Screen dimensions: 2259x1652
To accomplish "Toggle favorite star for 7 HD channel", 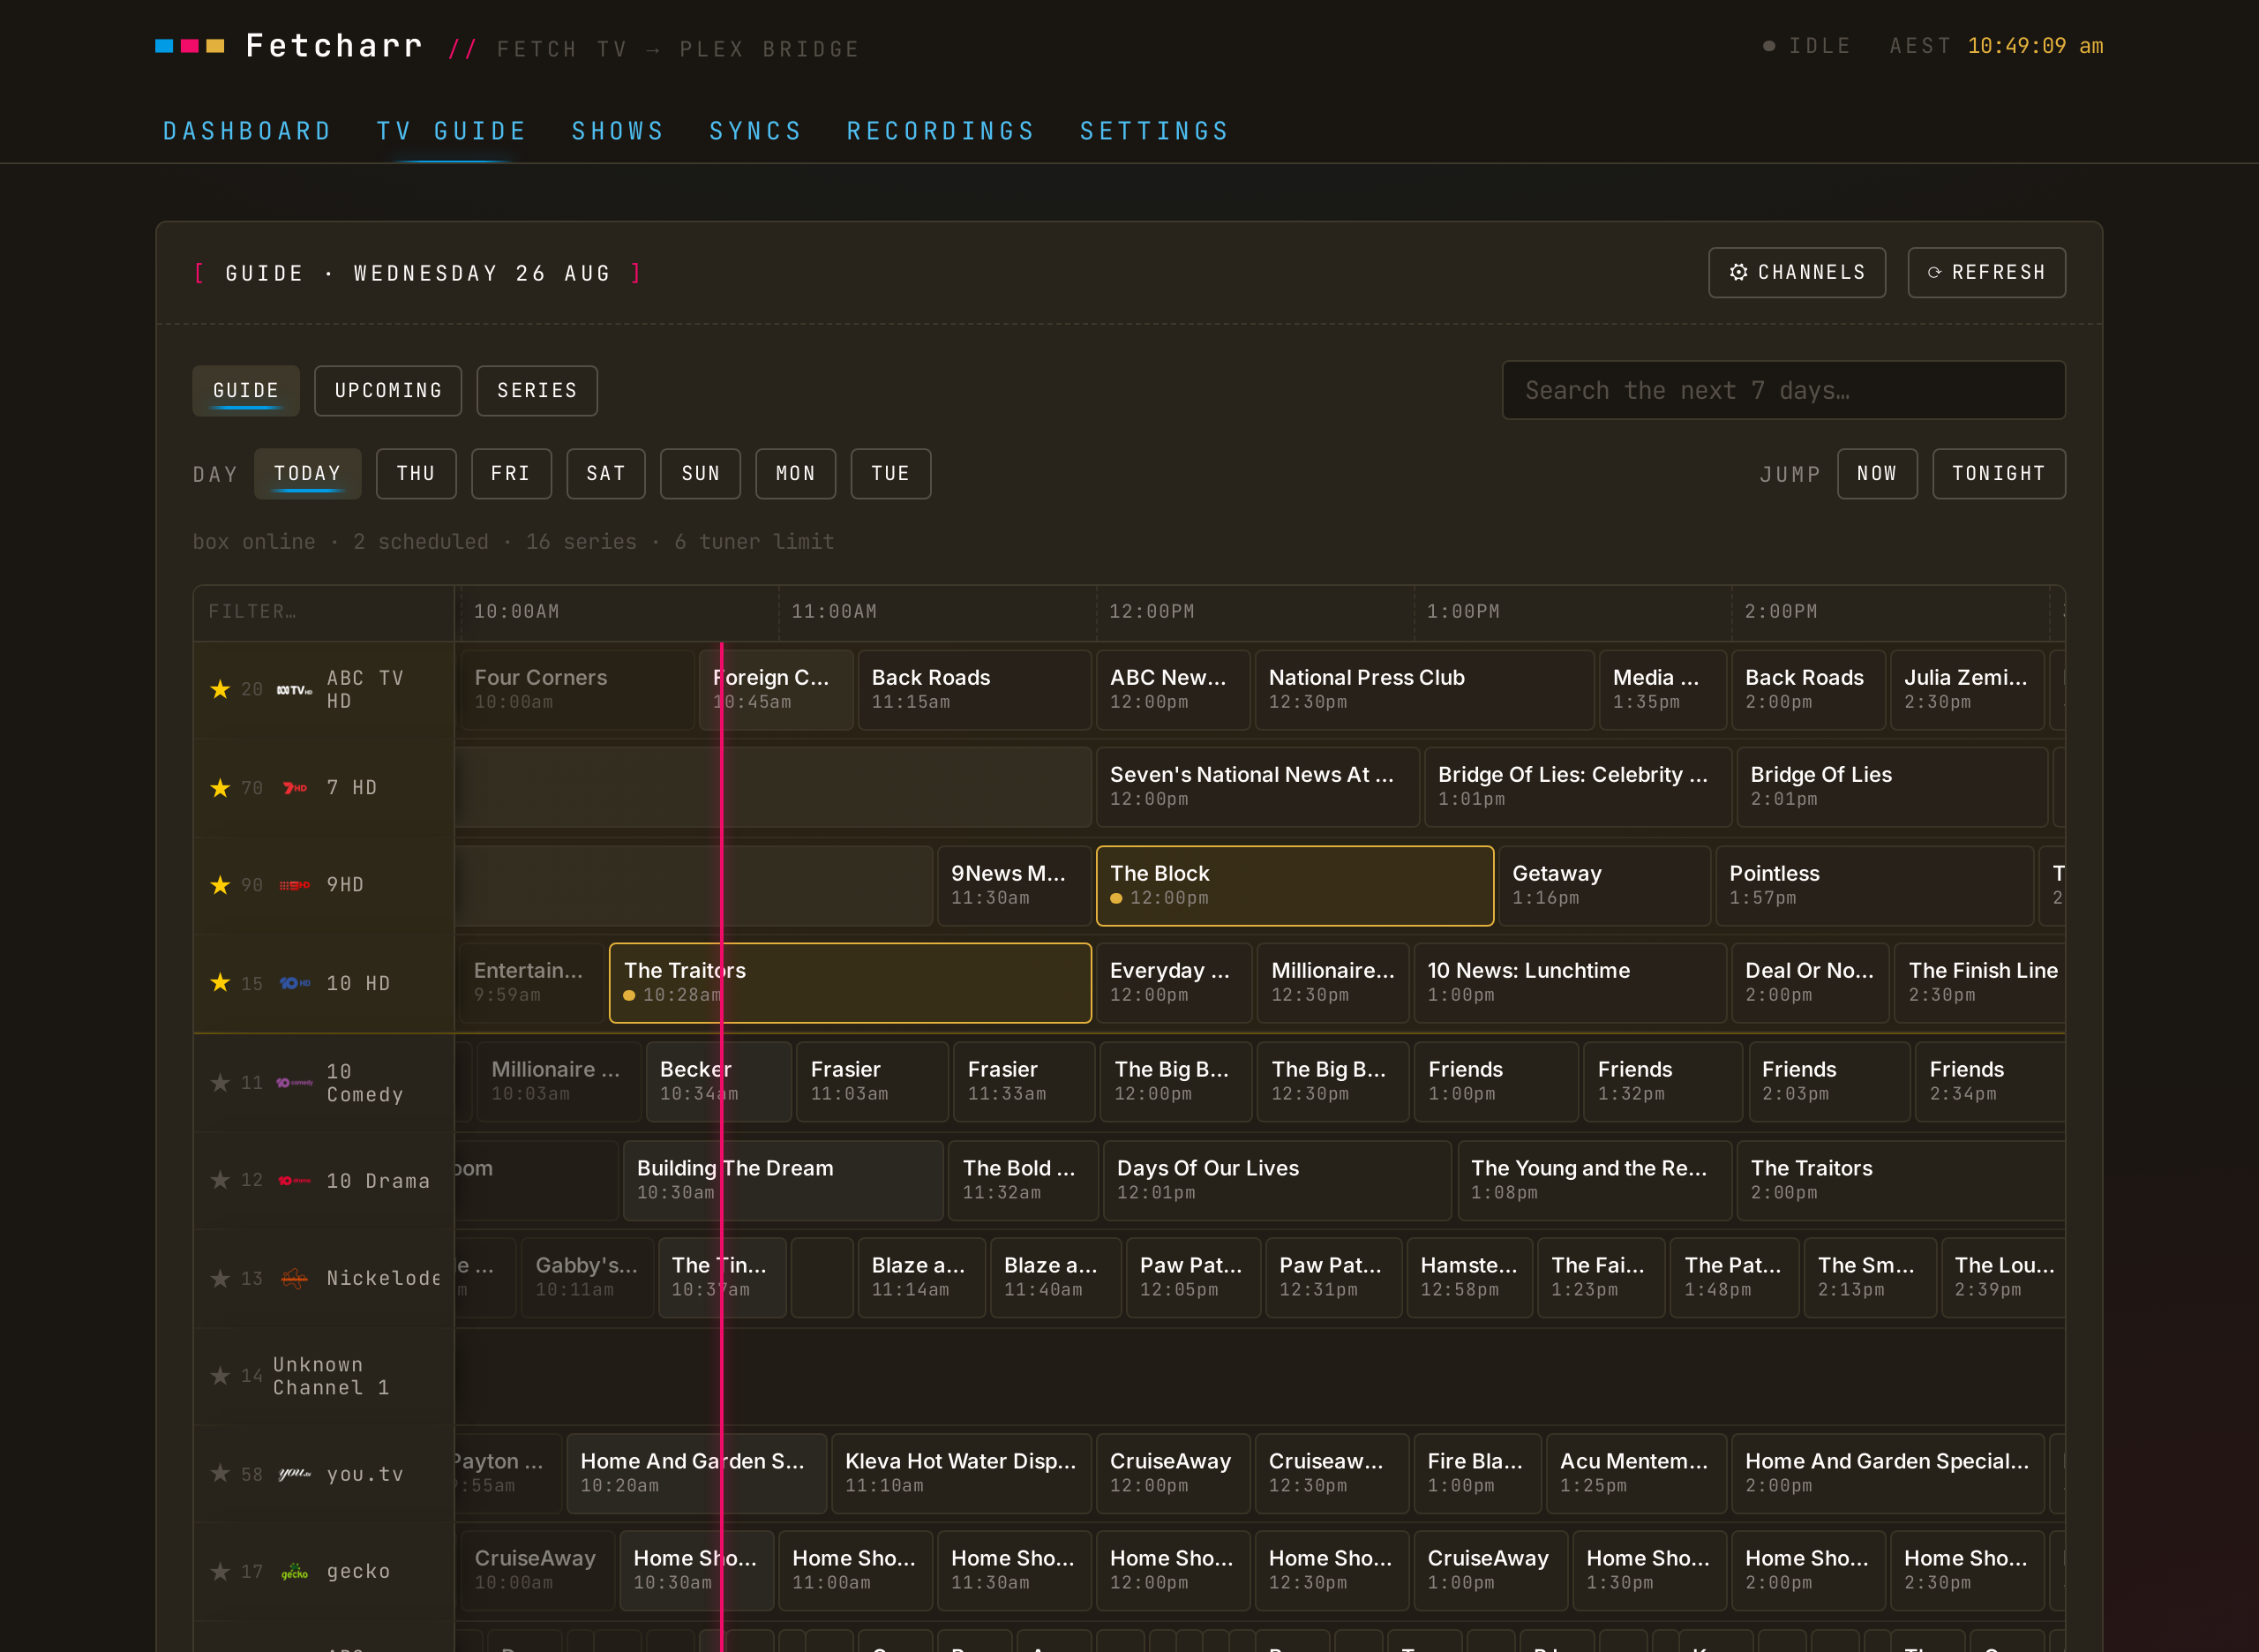I will (220, 788).
